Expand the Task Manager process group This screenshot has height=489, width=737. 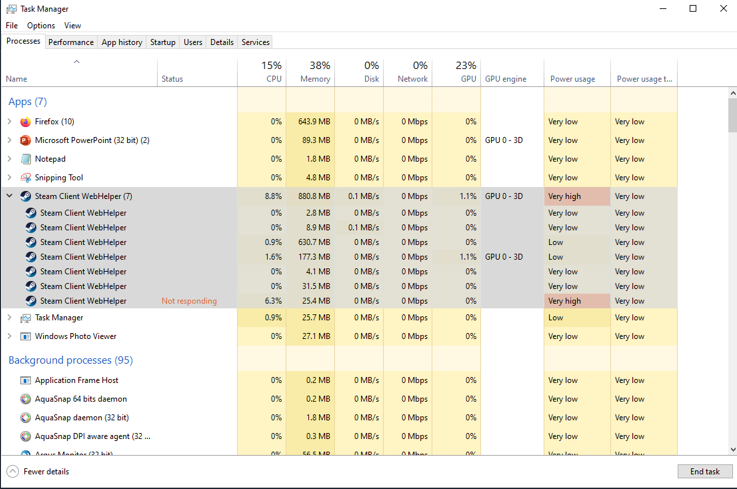tap(9, 317)
